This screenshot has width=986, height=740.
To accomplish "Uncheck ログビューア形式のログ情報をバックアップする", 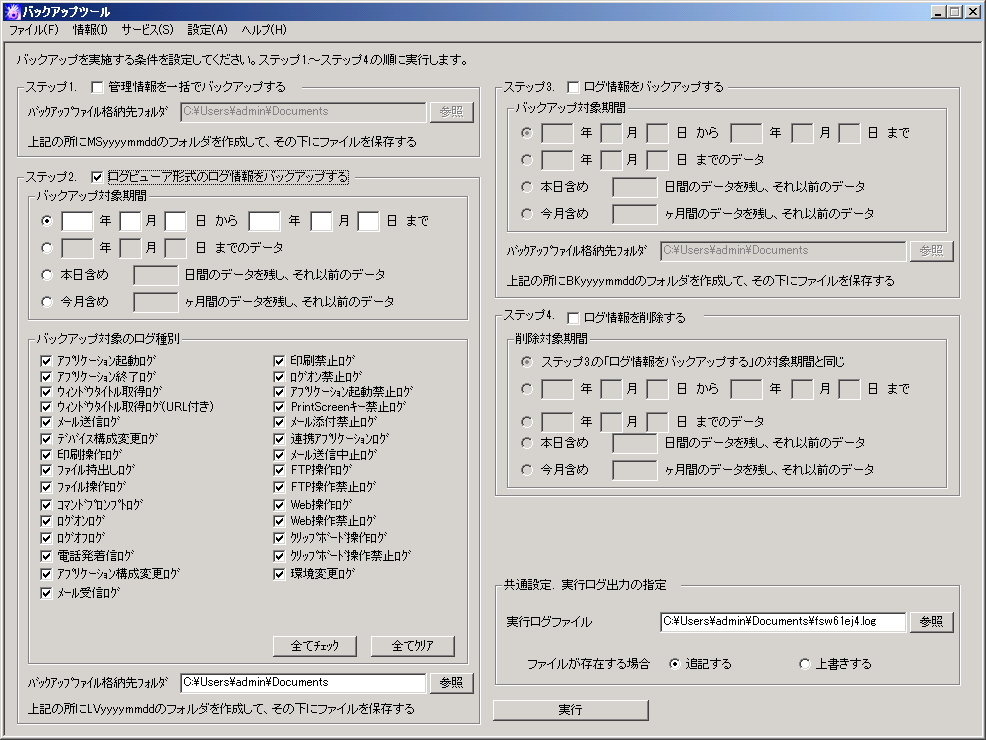I will pyautogui.click(x=98, y=177).
